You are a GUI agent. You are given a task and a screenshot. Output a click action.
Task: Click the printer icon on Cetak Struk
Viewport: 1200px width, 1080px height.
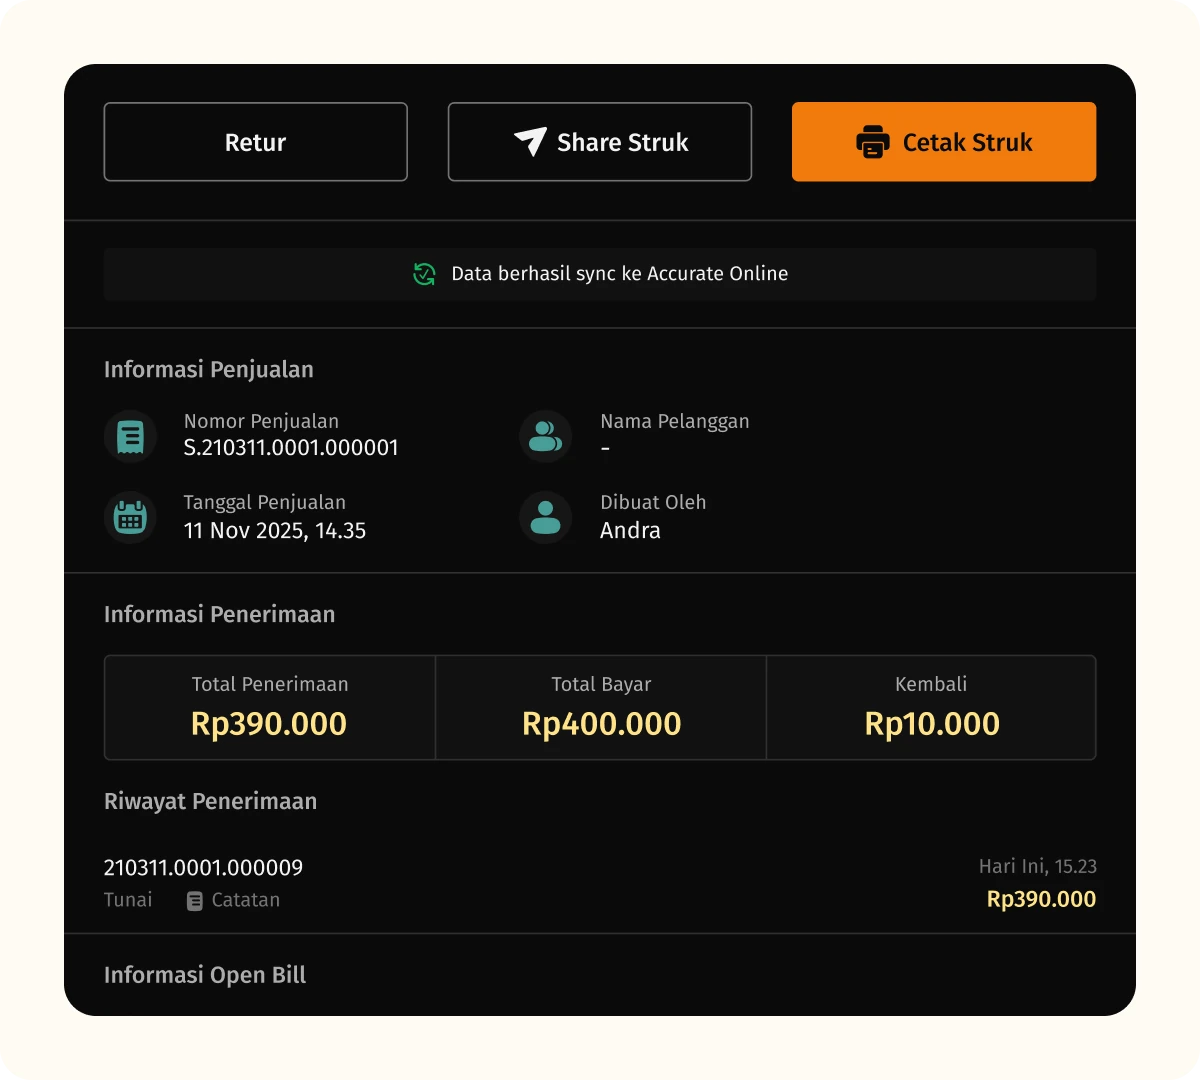(x=872, y=142)
